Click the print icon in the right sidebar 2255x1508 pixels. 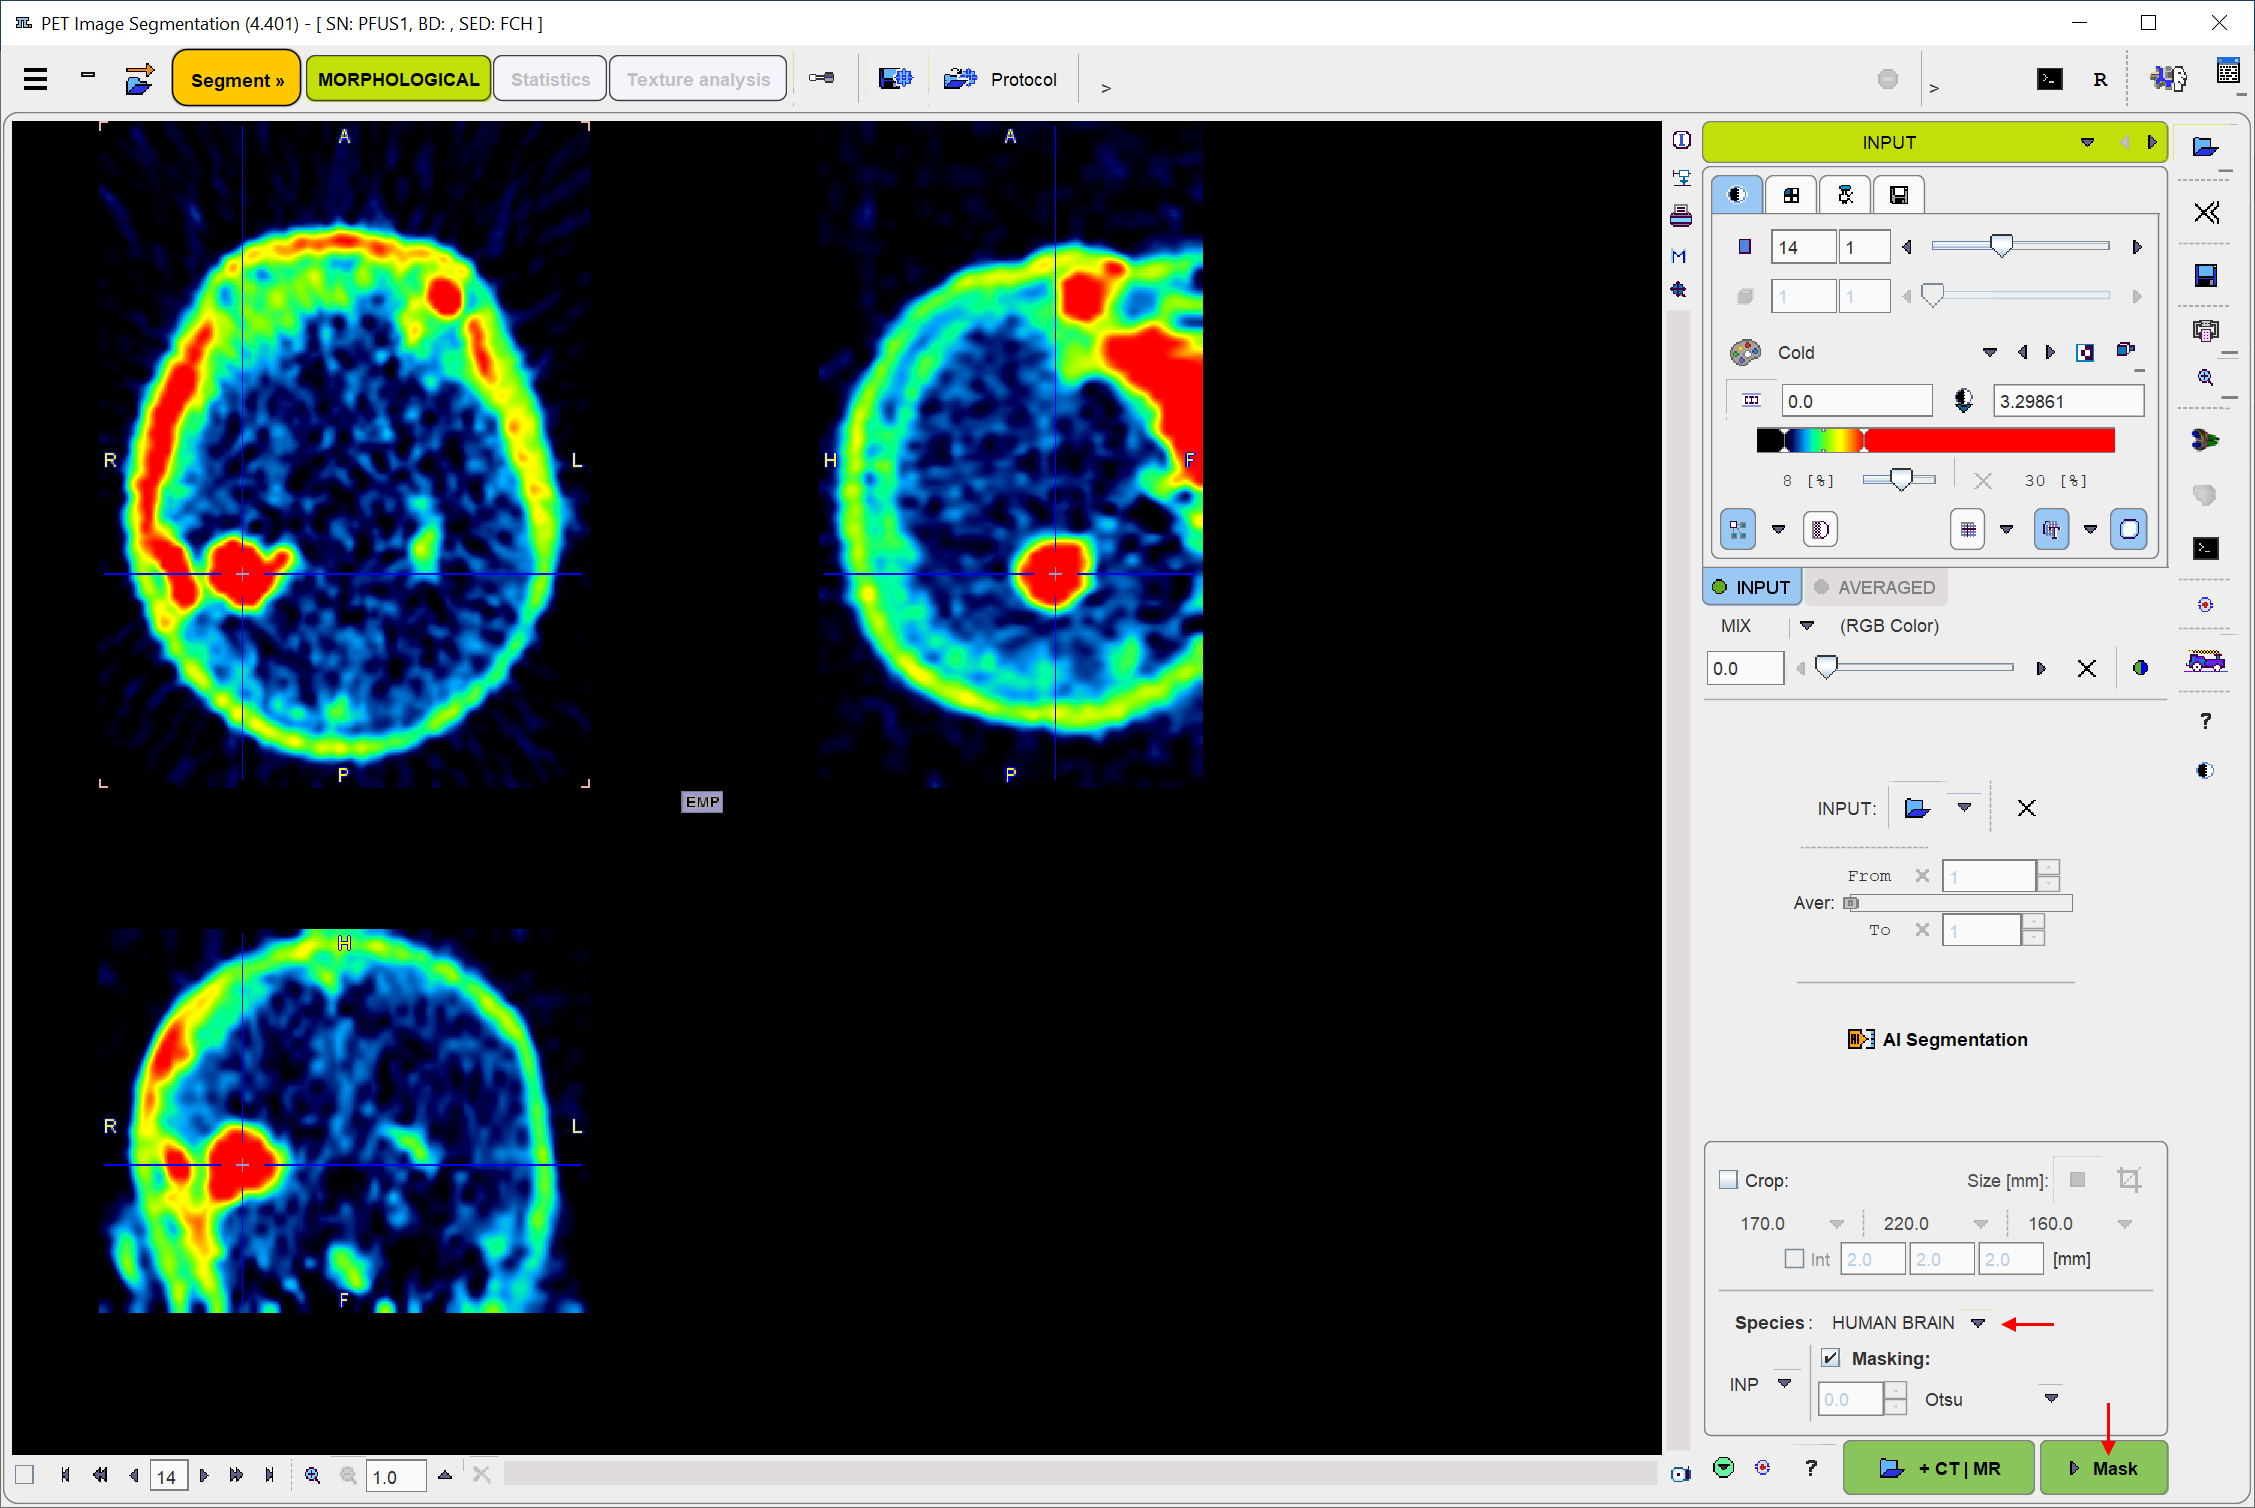(x=2205, y=331)
